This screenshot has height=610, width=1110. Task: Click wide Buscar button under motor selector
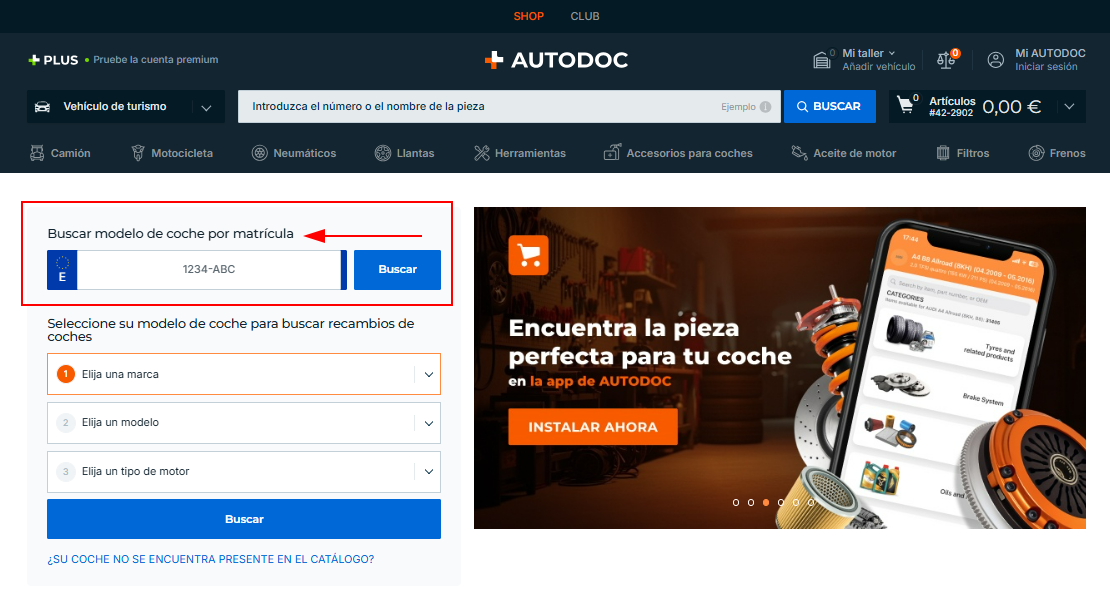(x=244, y=519)
